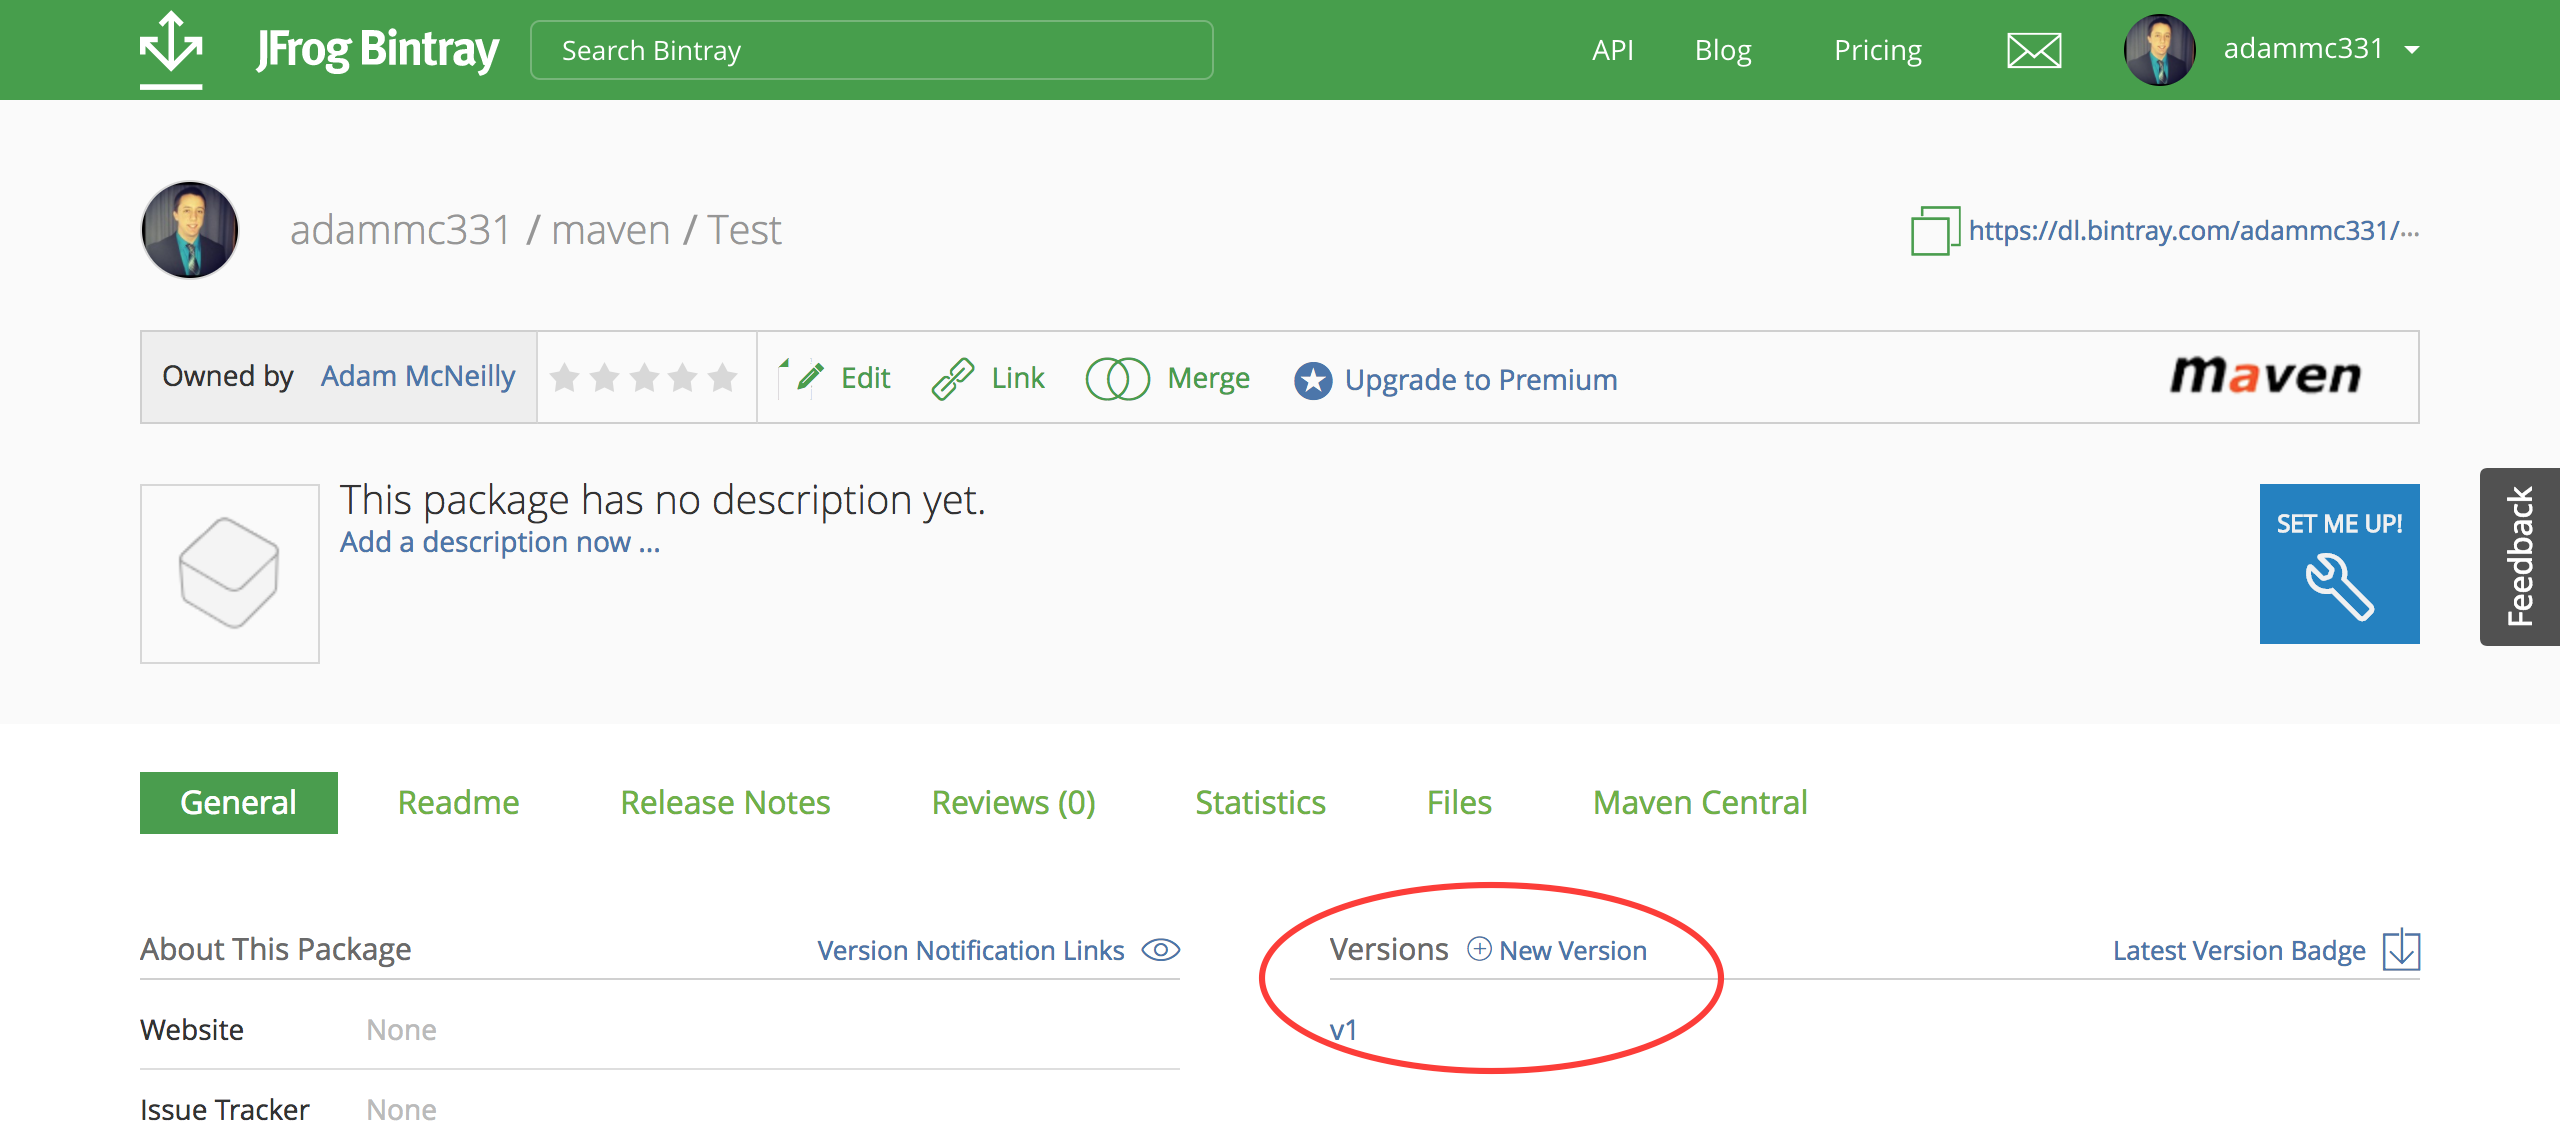Click in the Search Bintray field

click(x=870, y=50)
